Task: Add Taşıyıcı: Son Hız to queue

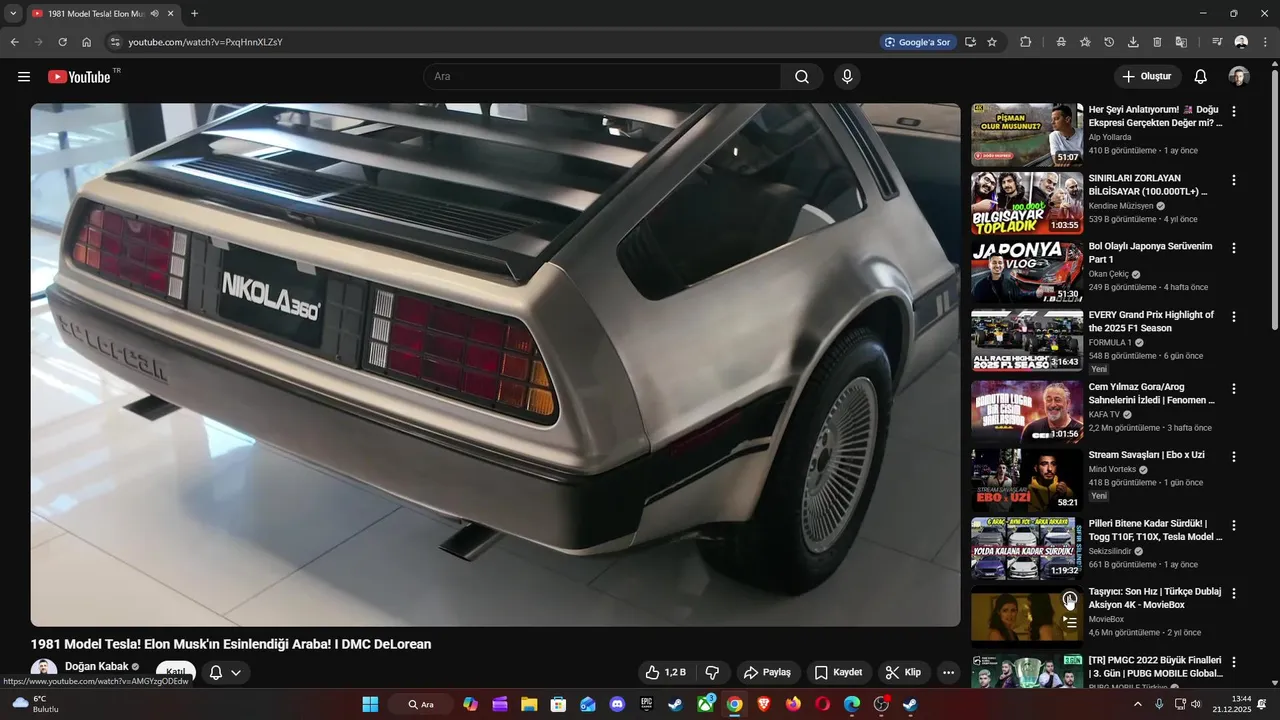Action: pos(1070,622)
